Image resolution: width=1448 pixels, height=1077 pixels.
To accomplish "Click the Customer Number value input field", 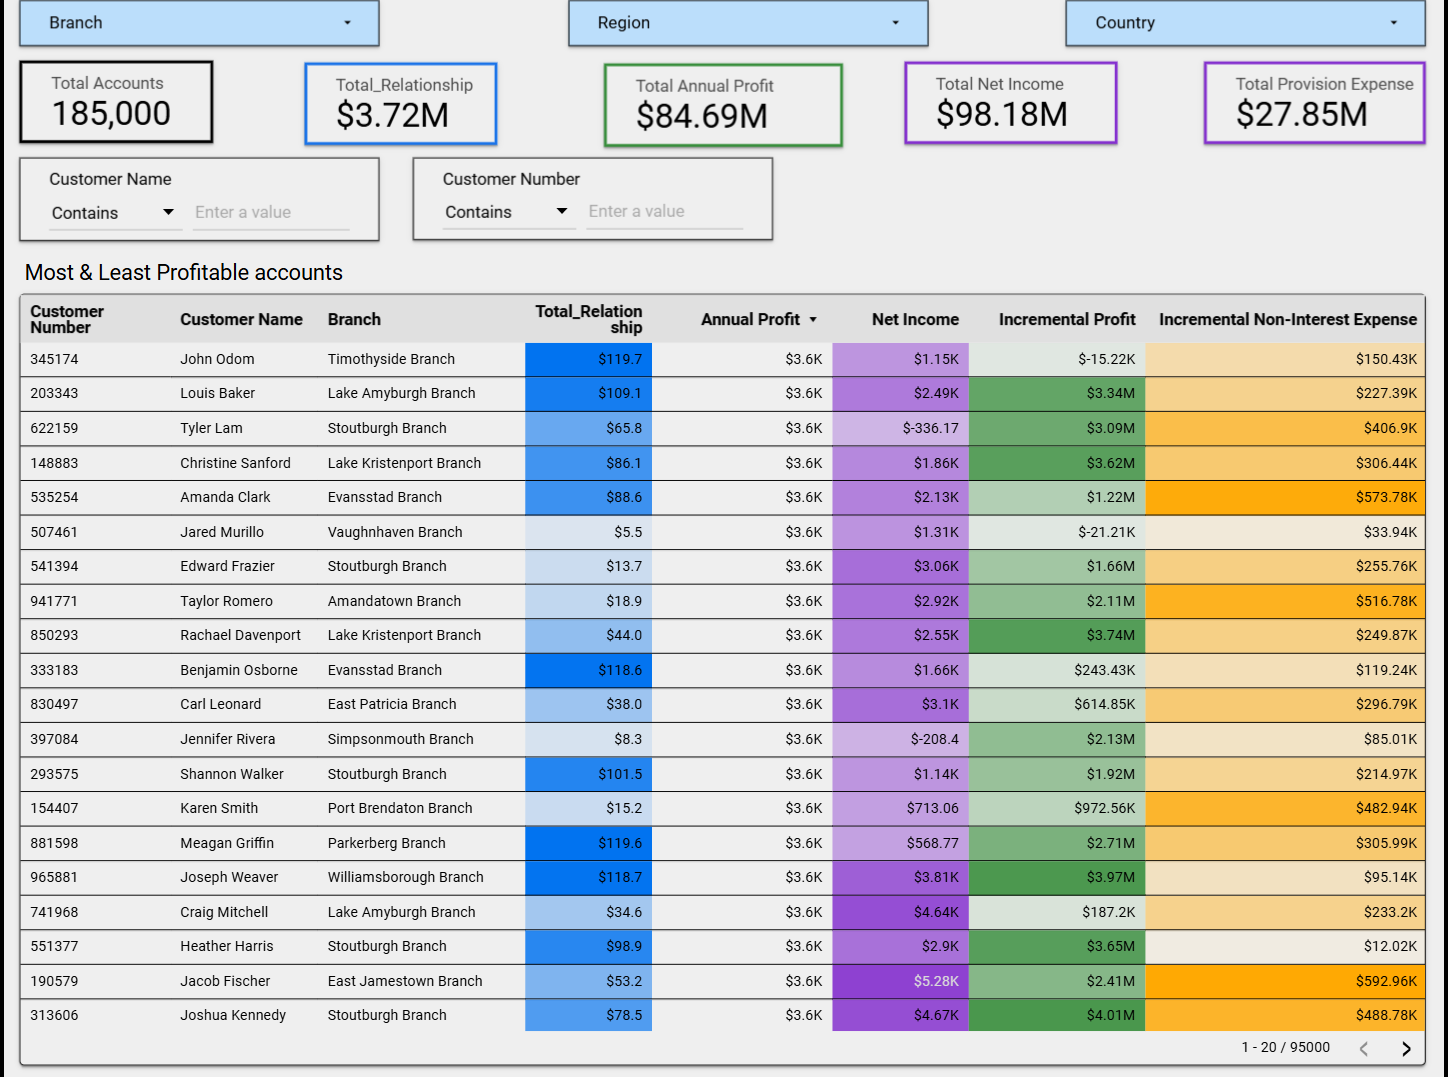I will [x=665, y=212].
